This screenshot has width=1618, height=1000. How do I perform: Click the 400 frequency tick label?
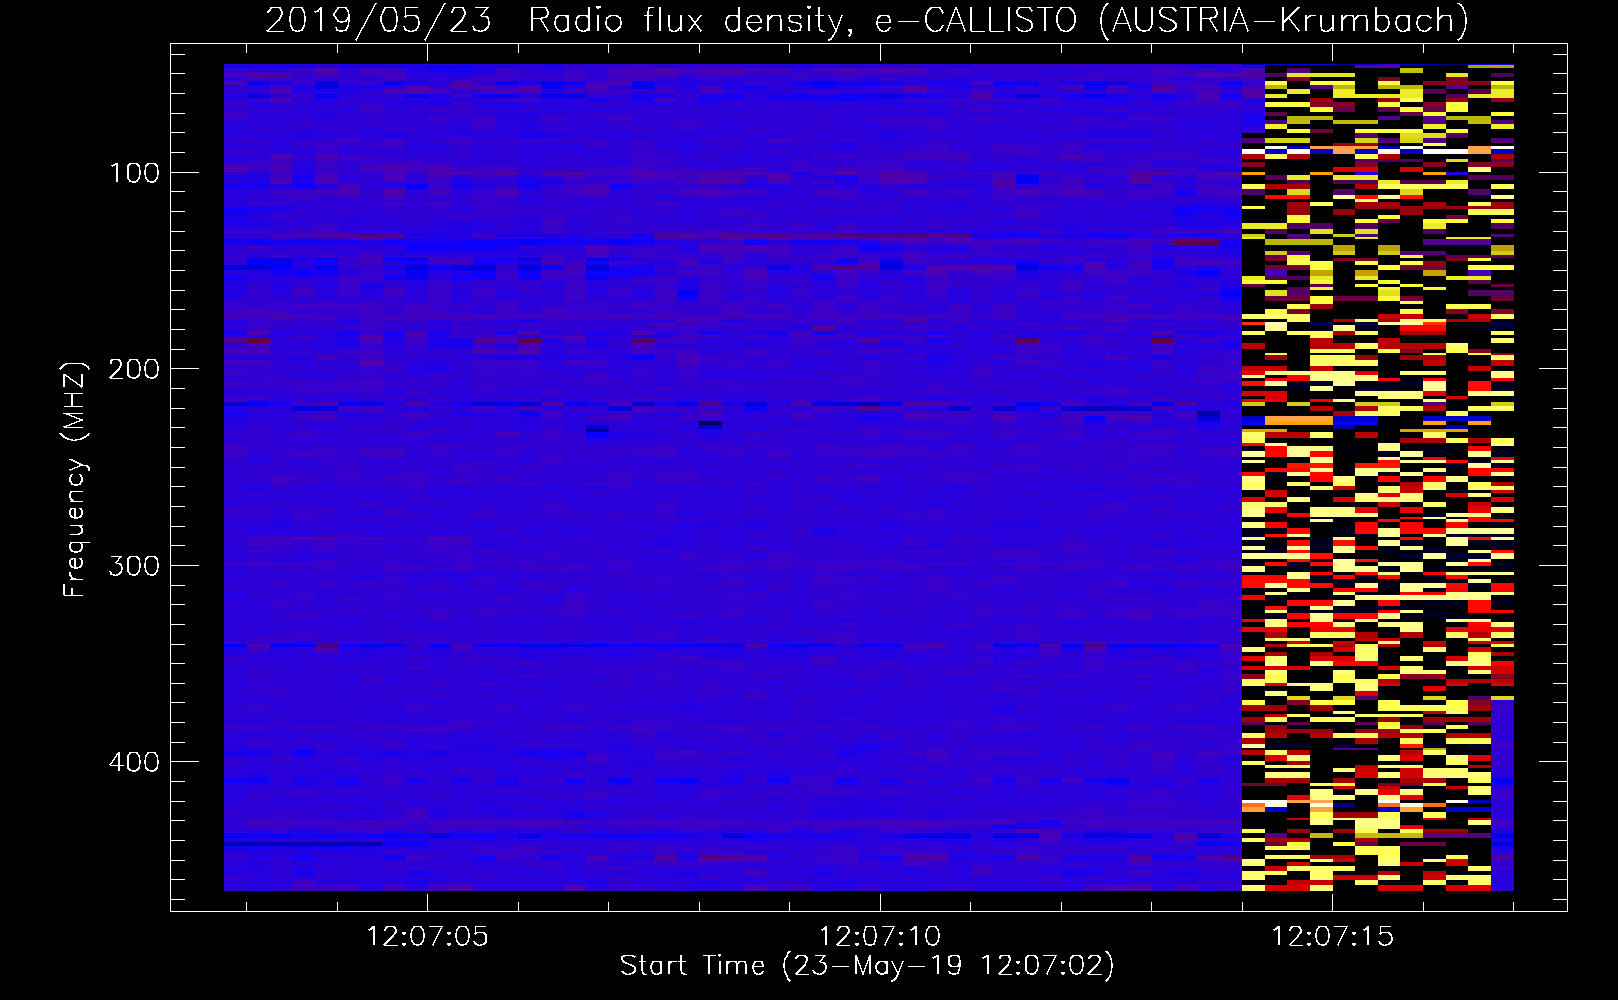tap(134, 762)
